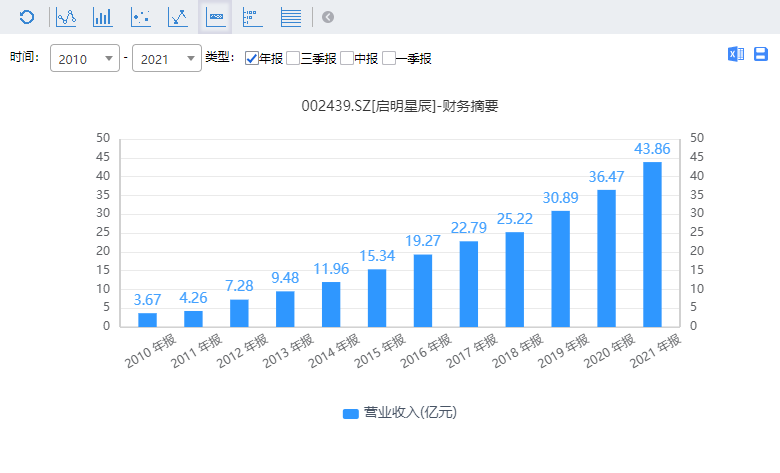
Task: Select the trend line chart icon
Action: tap(178, 17)
